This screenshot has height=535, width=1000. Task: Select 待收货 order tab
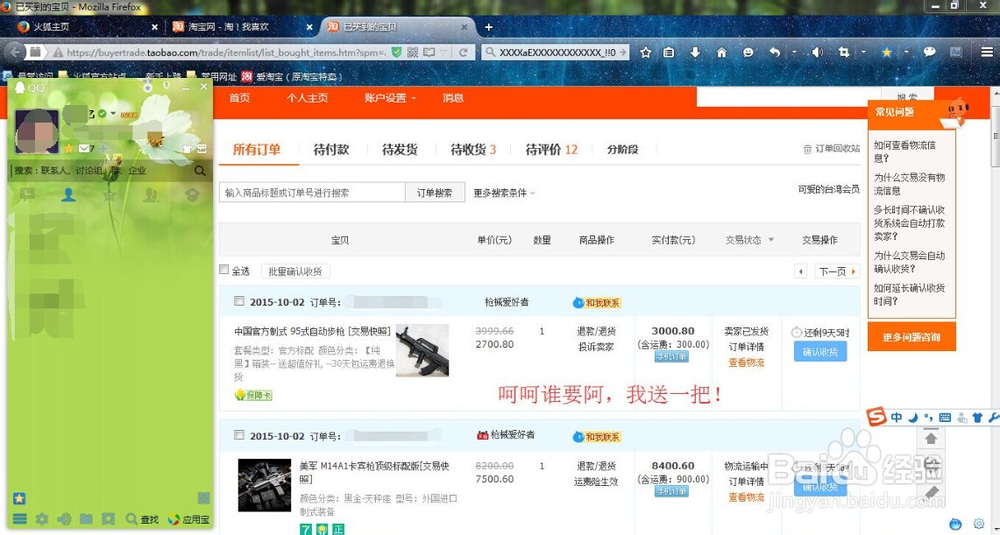point(473,150)
